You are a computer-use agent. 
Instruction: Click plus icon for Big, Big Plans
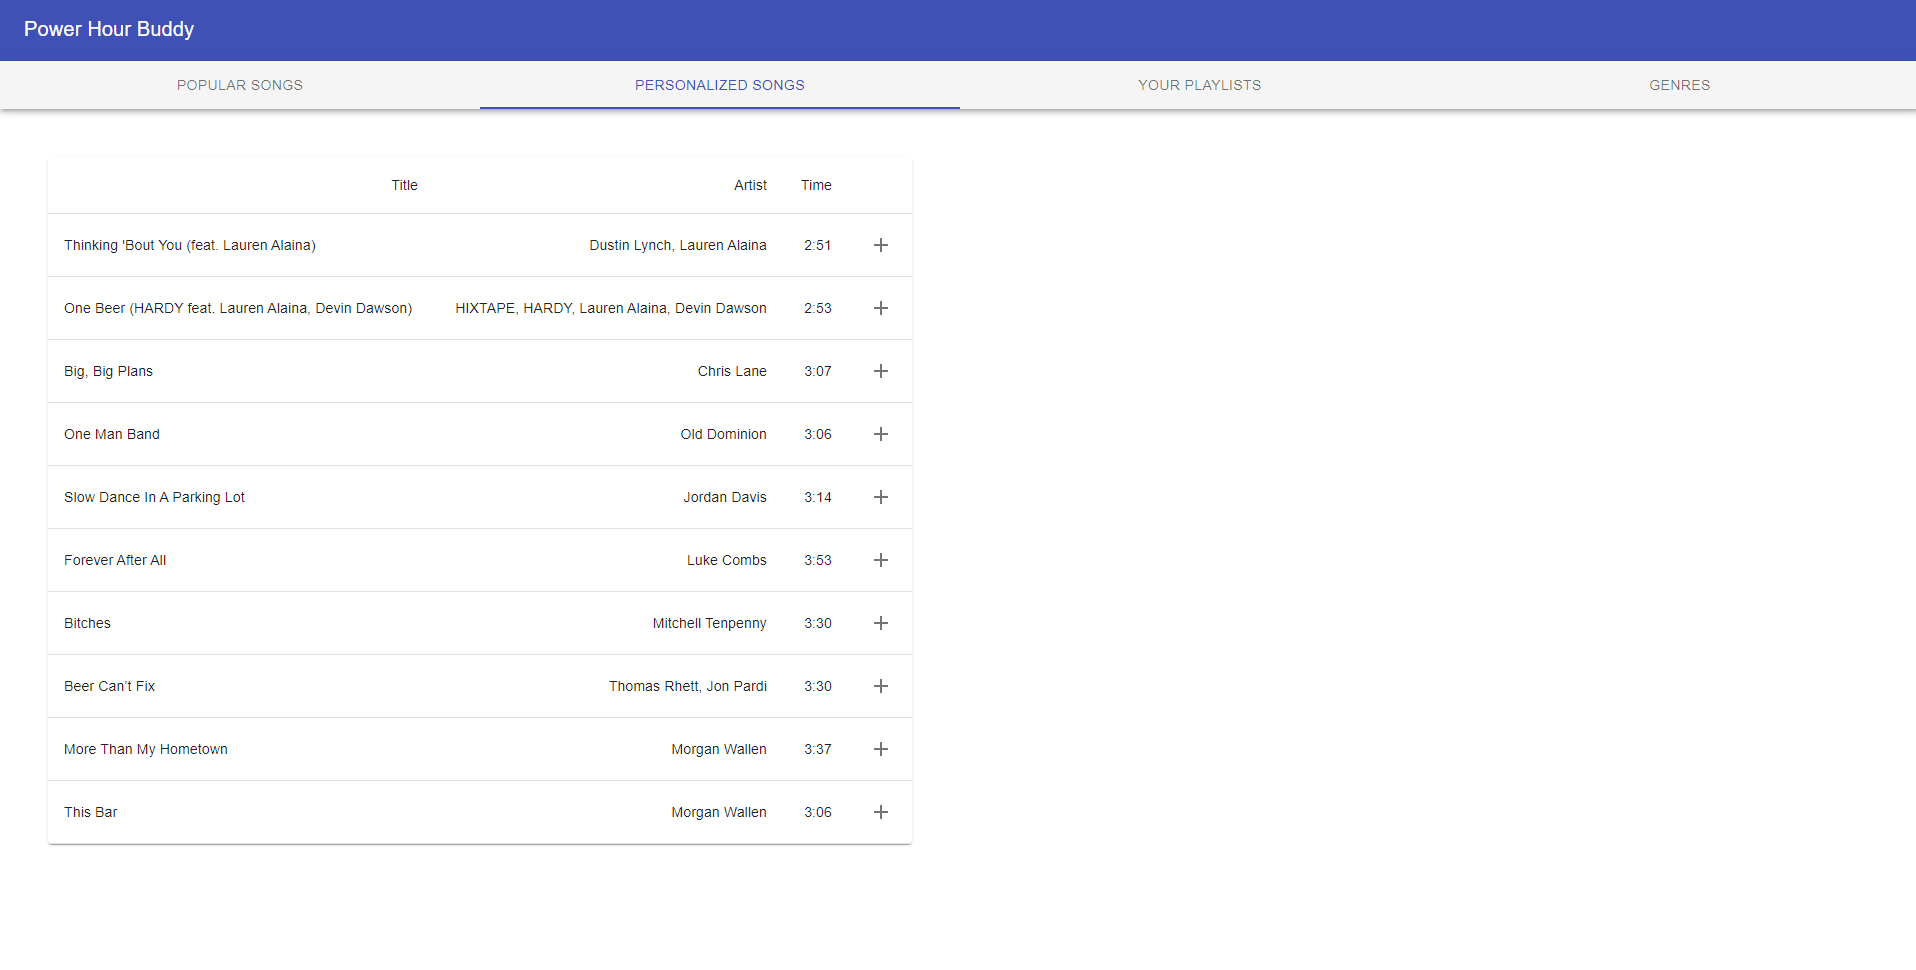tap(881, 371)
